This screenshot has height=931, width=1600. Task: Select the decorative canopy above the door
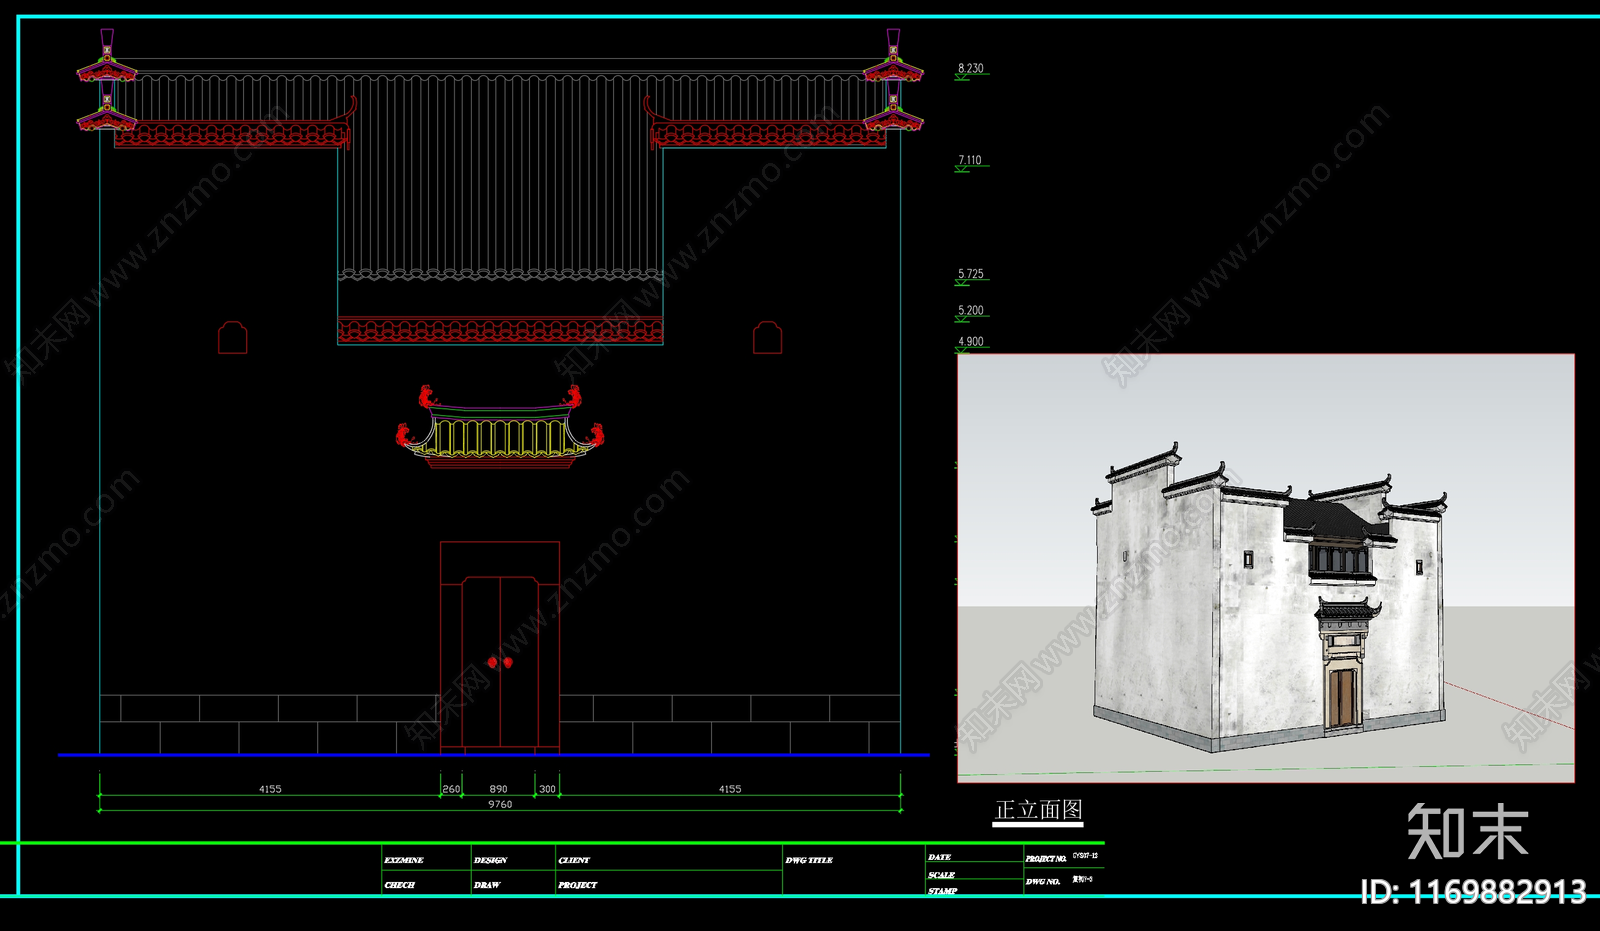pos(500,427)
